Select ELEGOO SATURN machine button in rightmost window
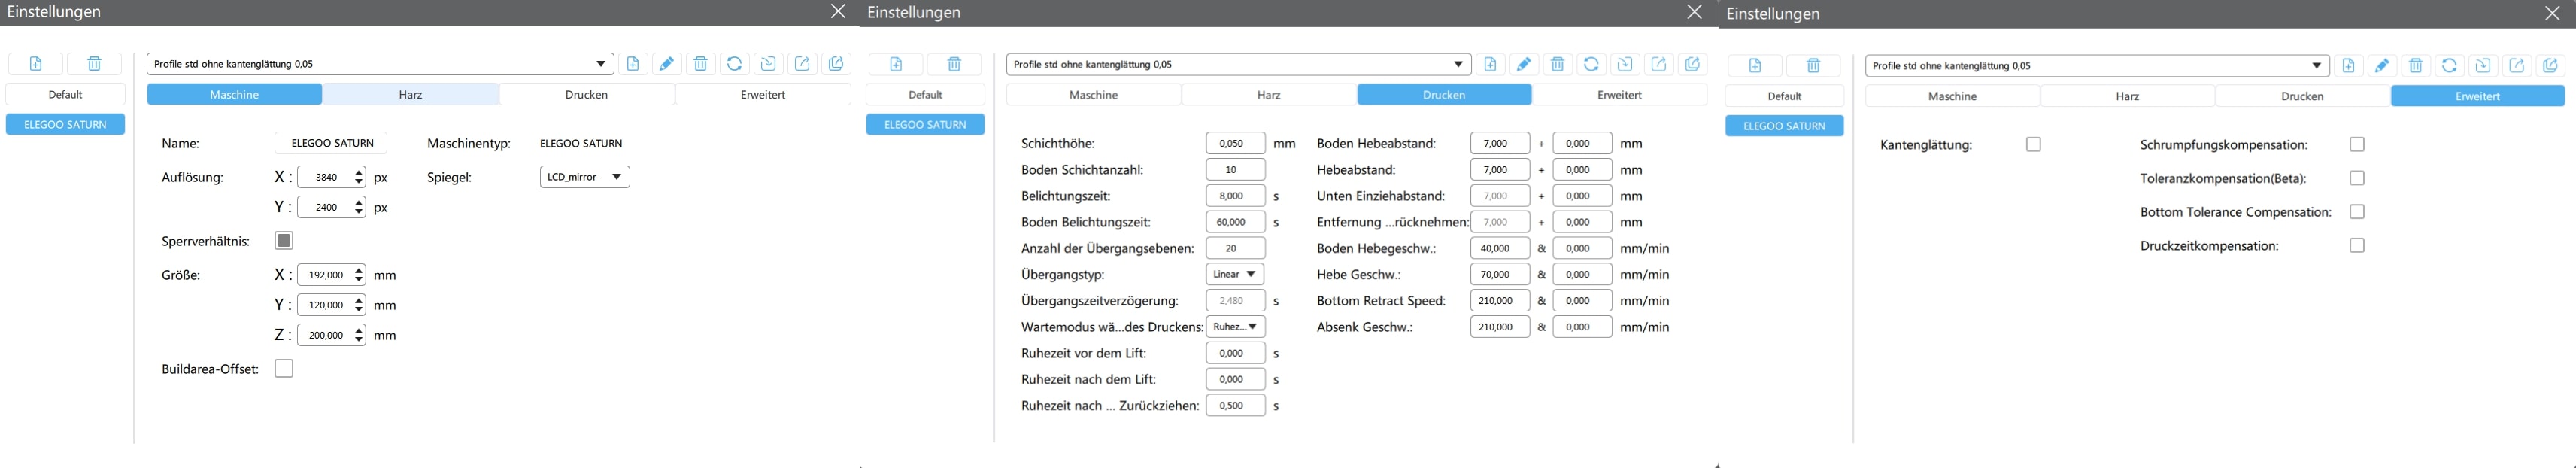The width and height of the screenshot is (2576, 468). click(1784, 126)
